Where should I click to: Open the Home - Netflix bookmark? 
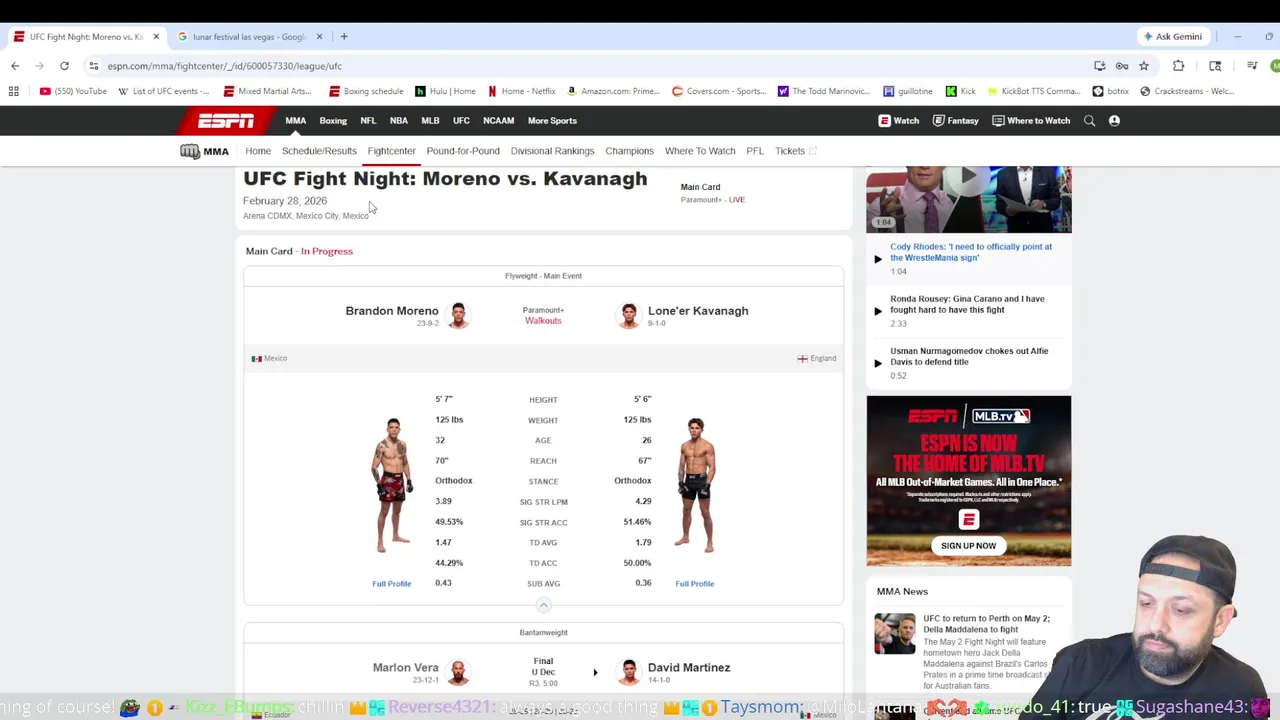(522, 91)
